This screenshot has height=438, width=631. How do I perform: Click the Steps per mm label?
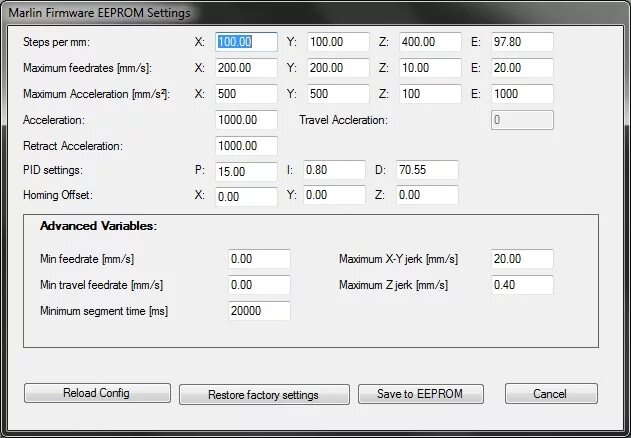(x=56, y=42)
